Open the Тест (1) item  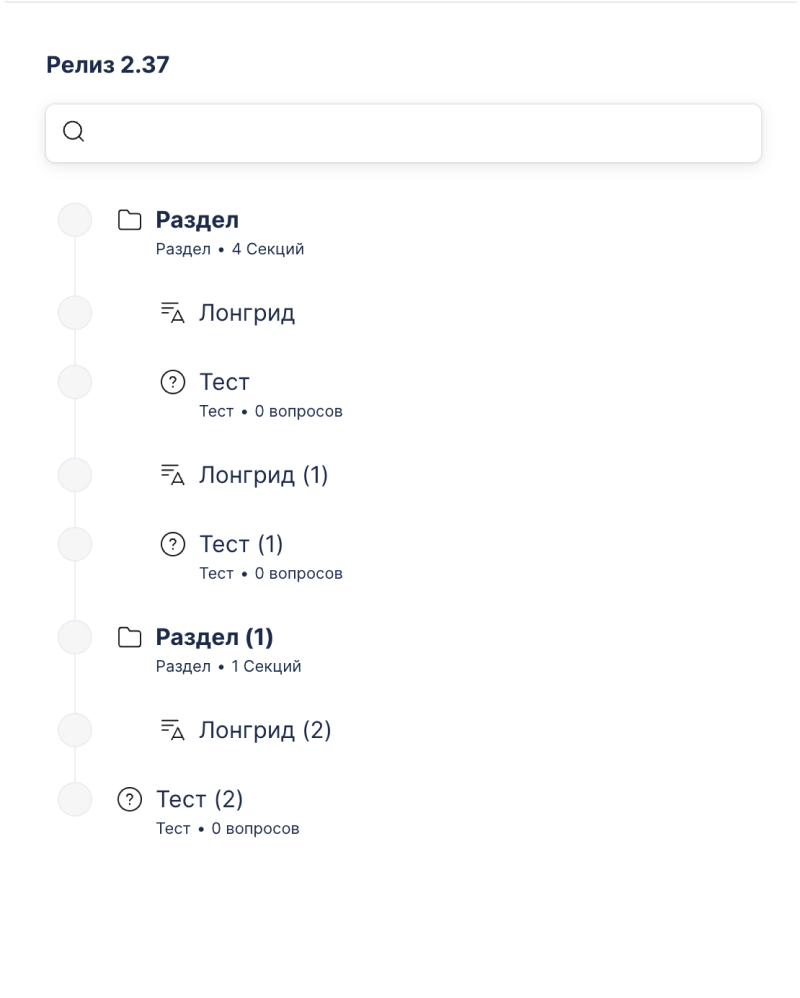241,544
